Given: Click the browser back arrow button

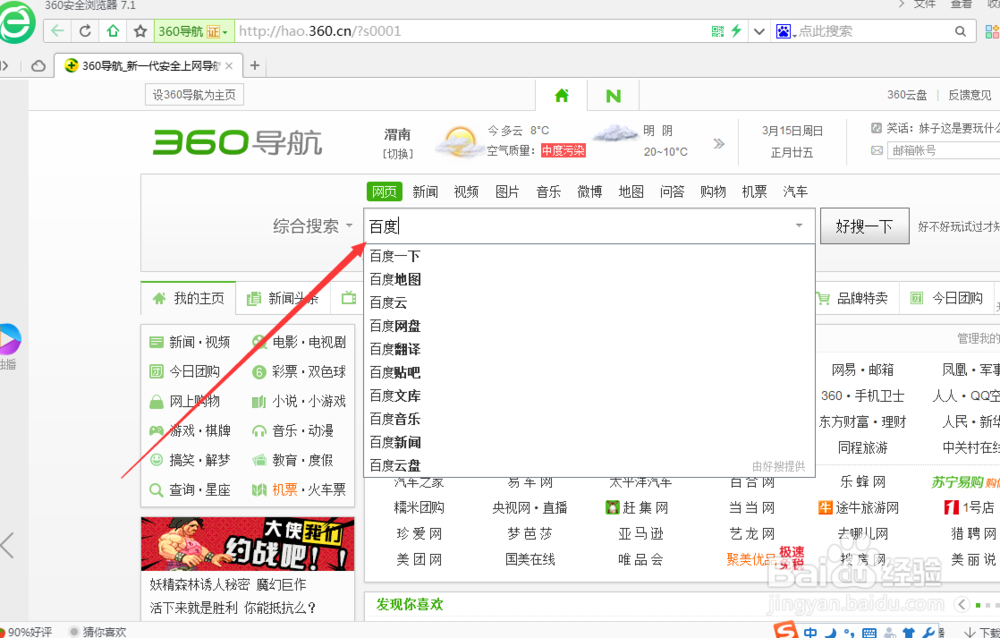Looking at the screenshot, I should tap(57, 31).
